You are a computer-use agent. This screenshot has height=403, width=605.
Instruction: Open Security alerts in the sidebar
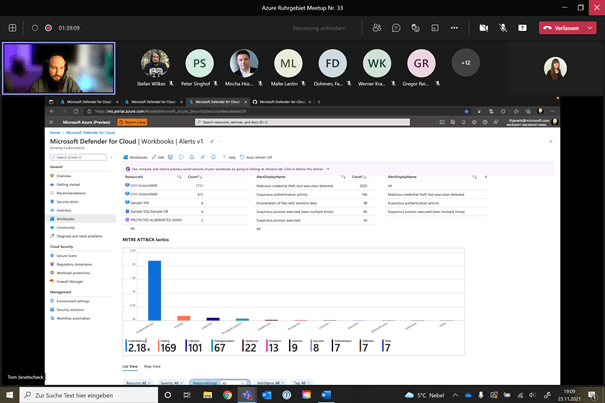[67, 202]
